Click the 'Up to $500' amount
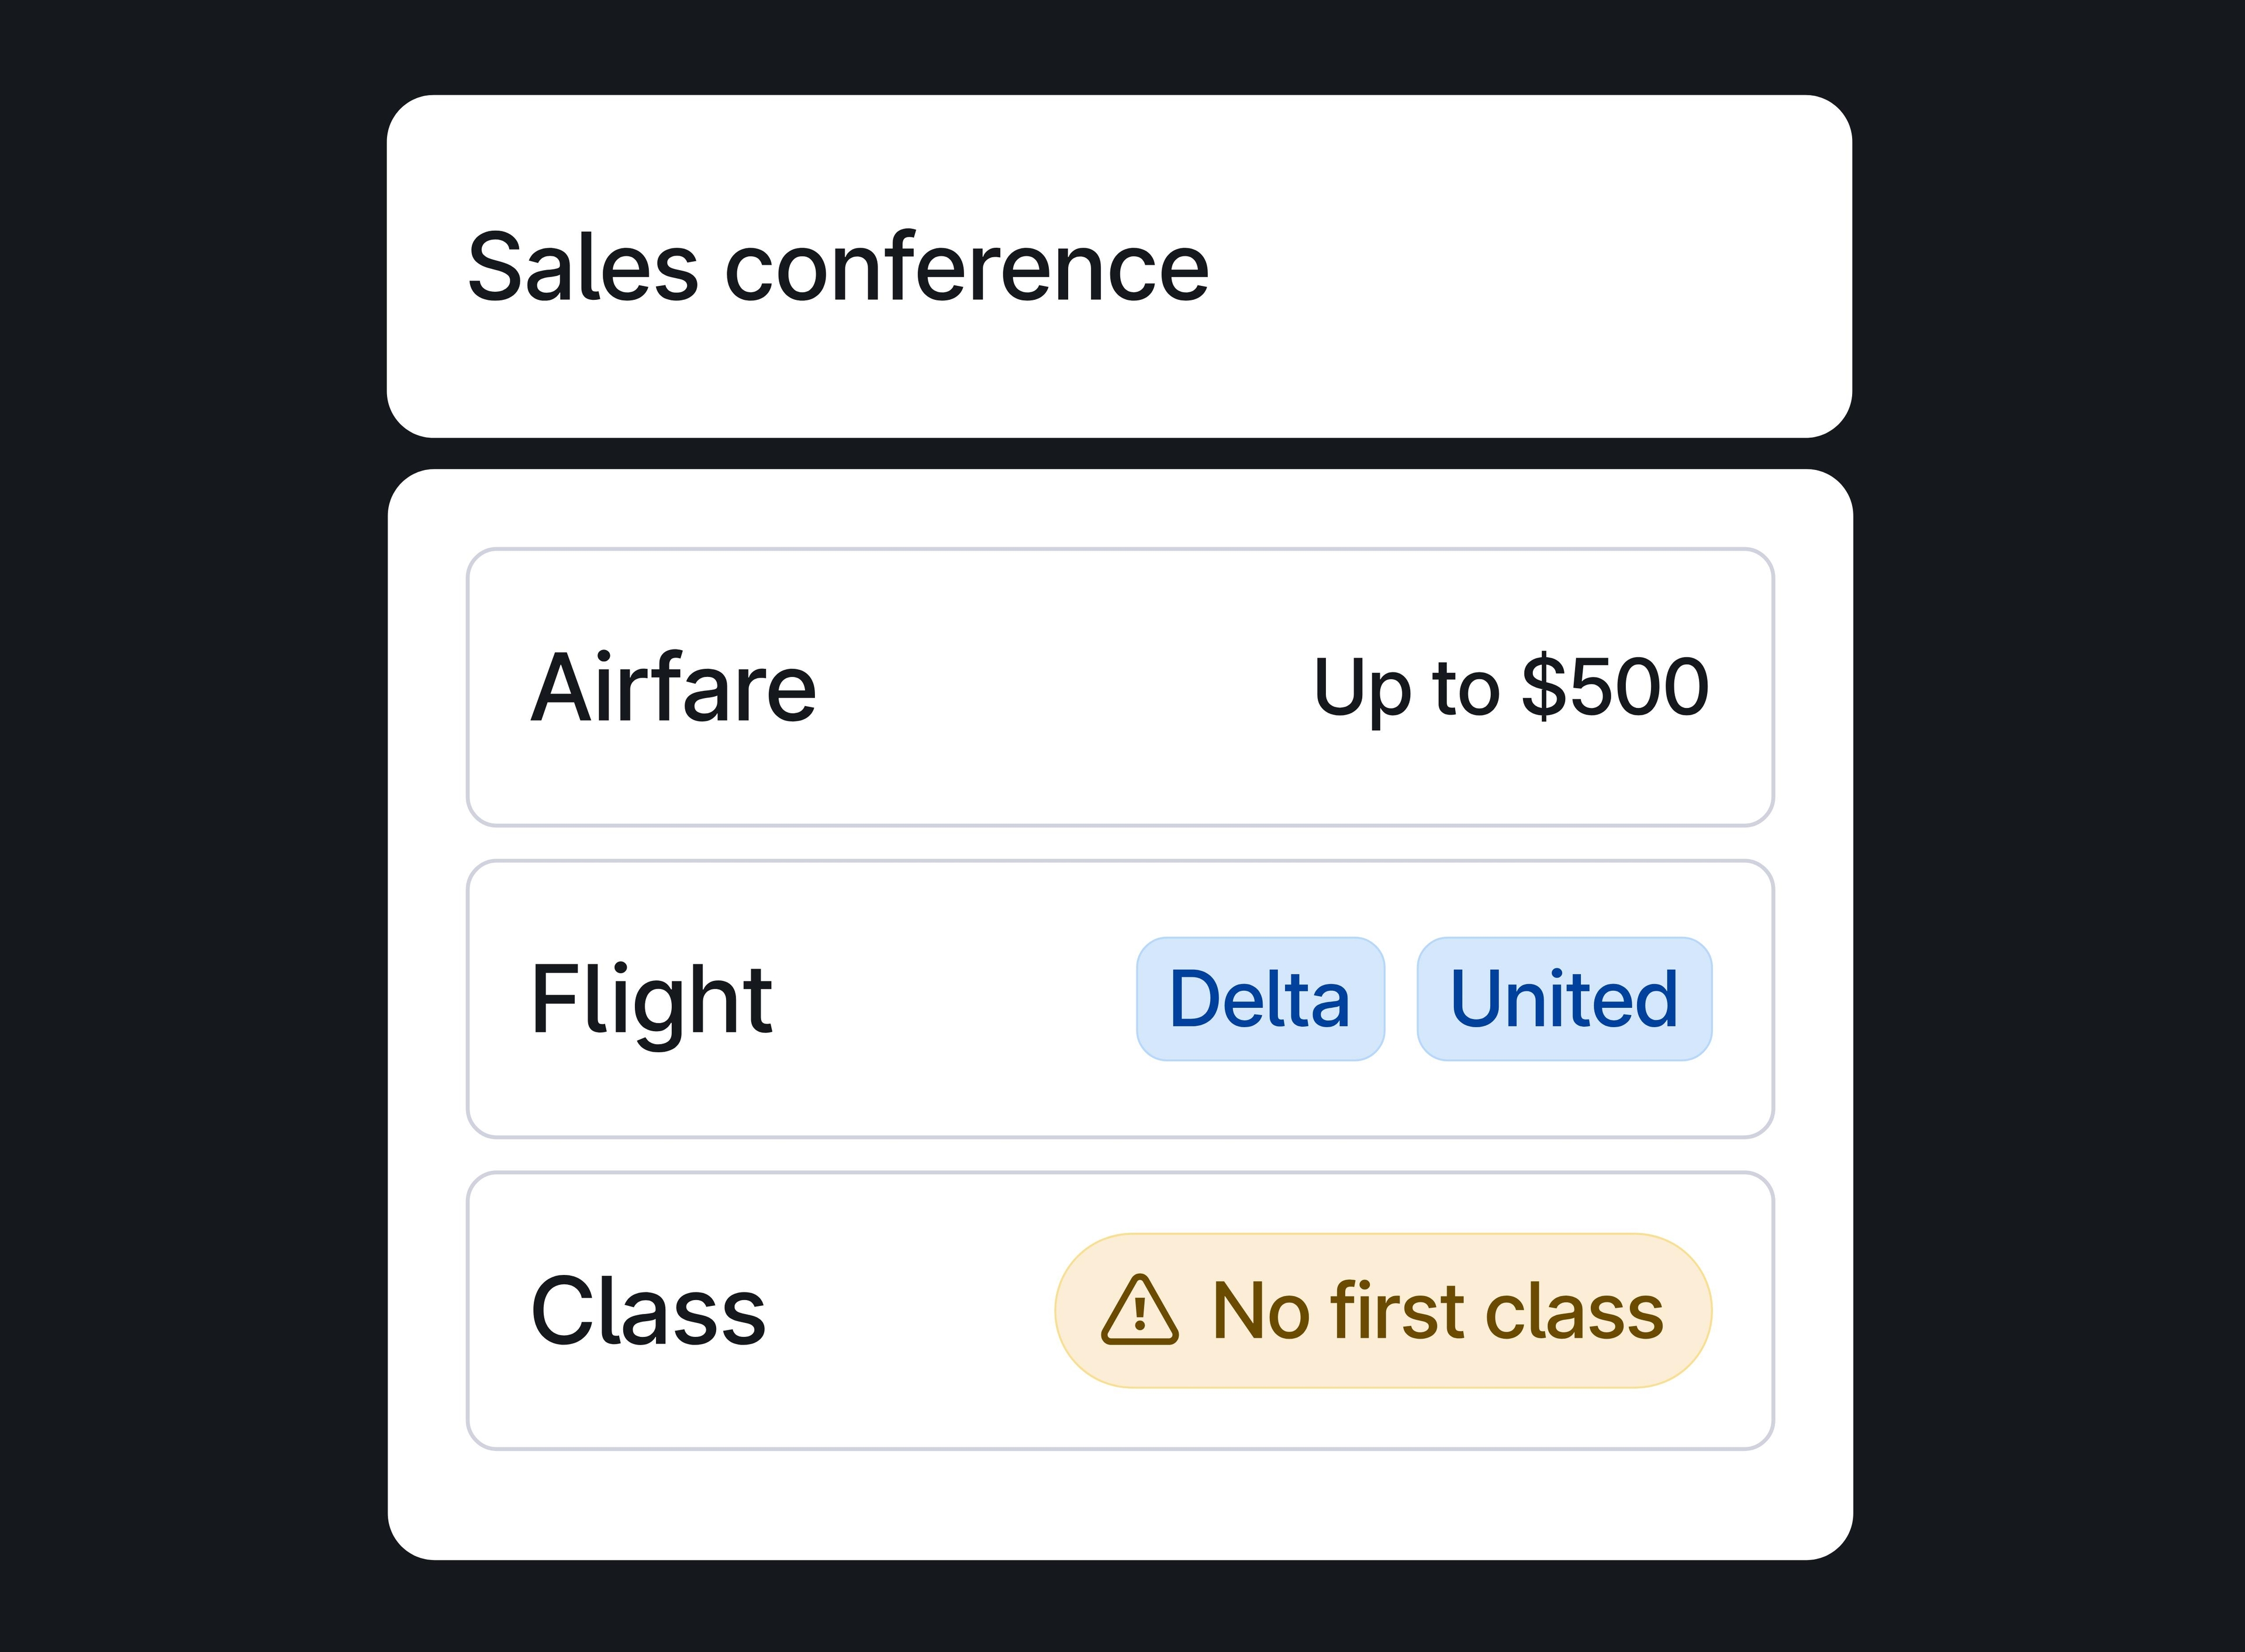This screenshot has width=2245, height=1652. pos(1511,687)
